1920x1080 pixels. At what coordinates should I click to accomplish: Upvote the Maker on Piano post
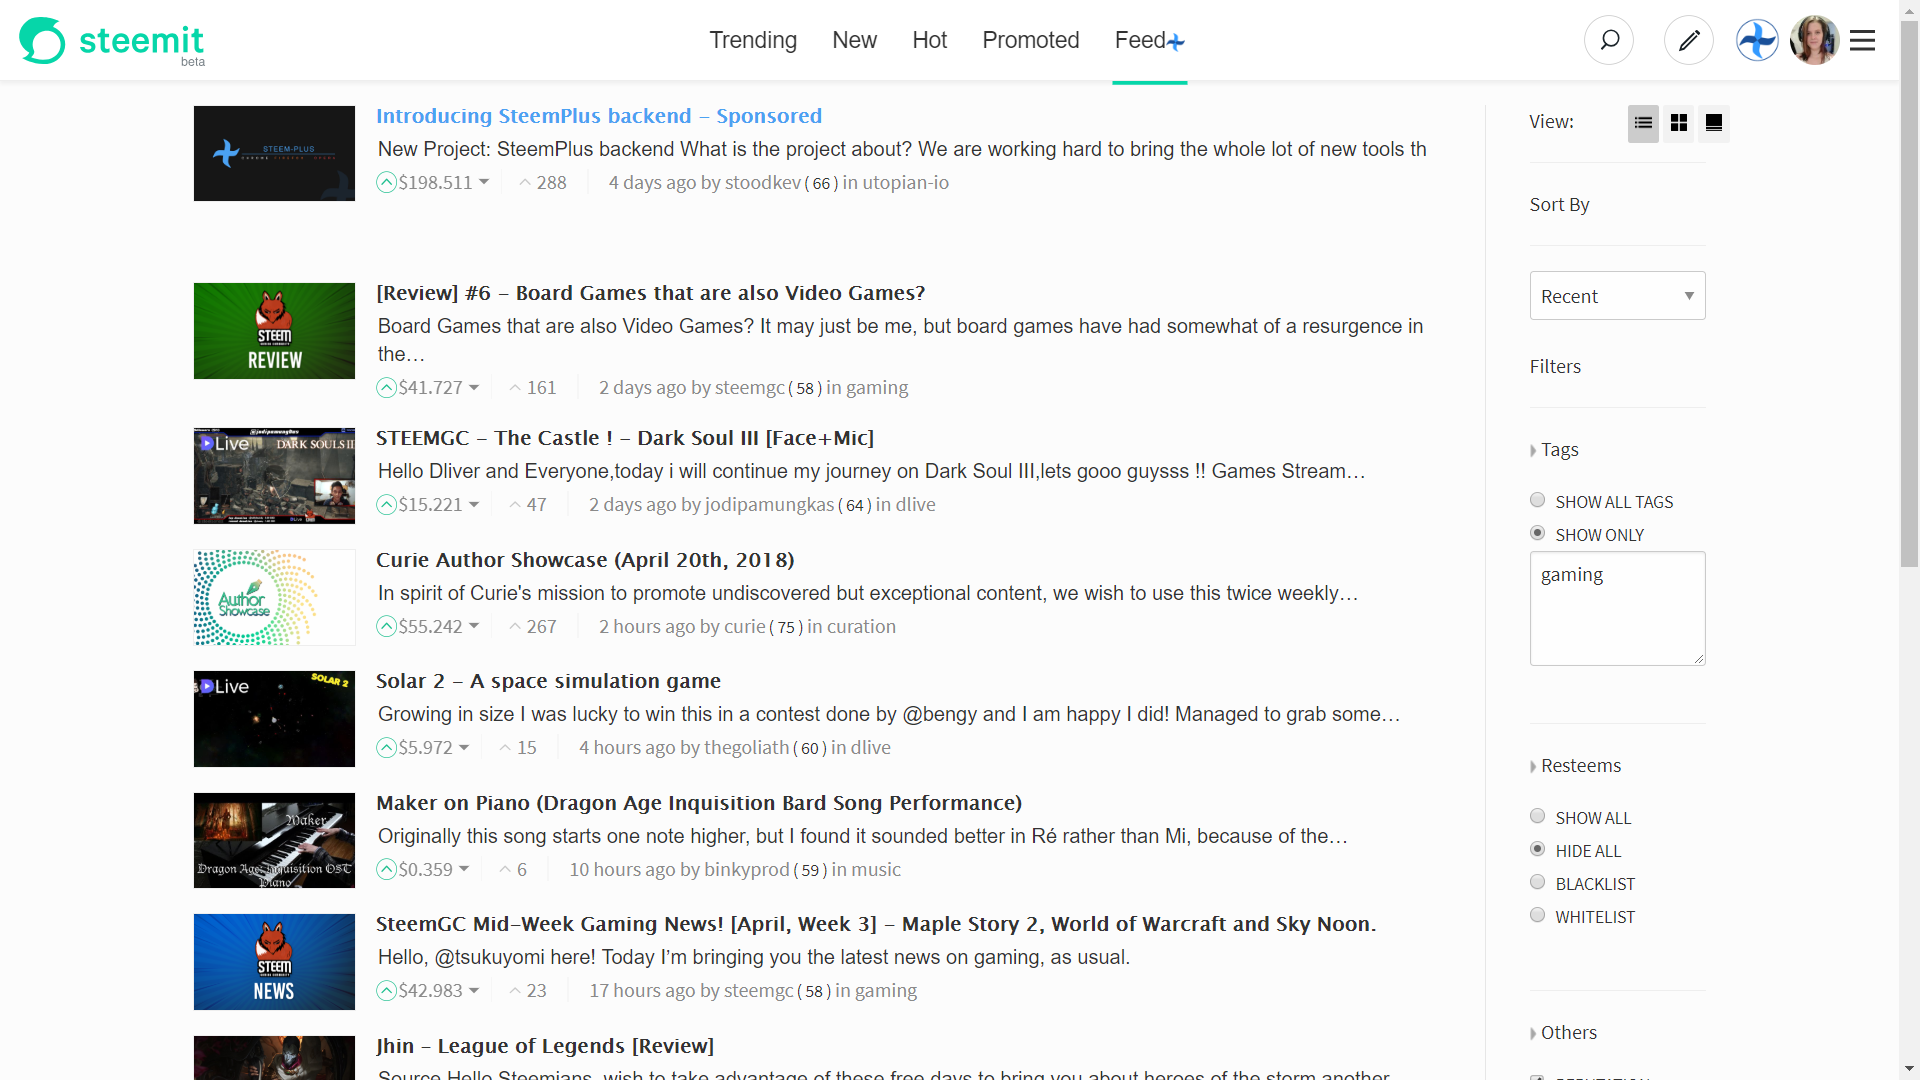coord(386,869)
